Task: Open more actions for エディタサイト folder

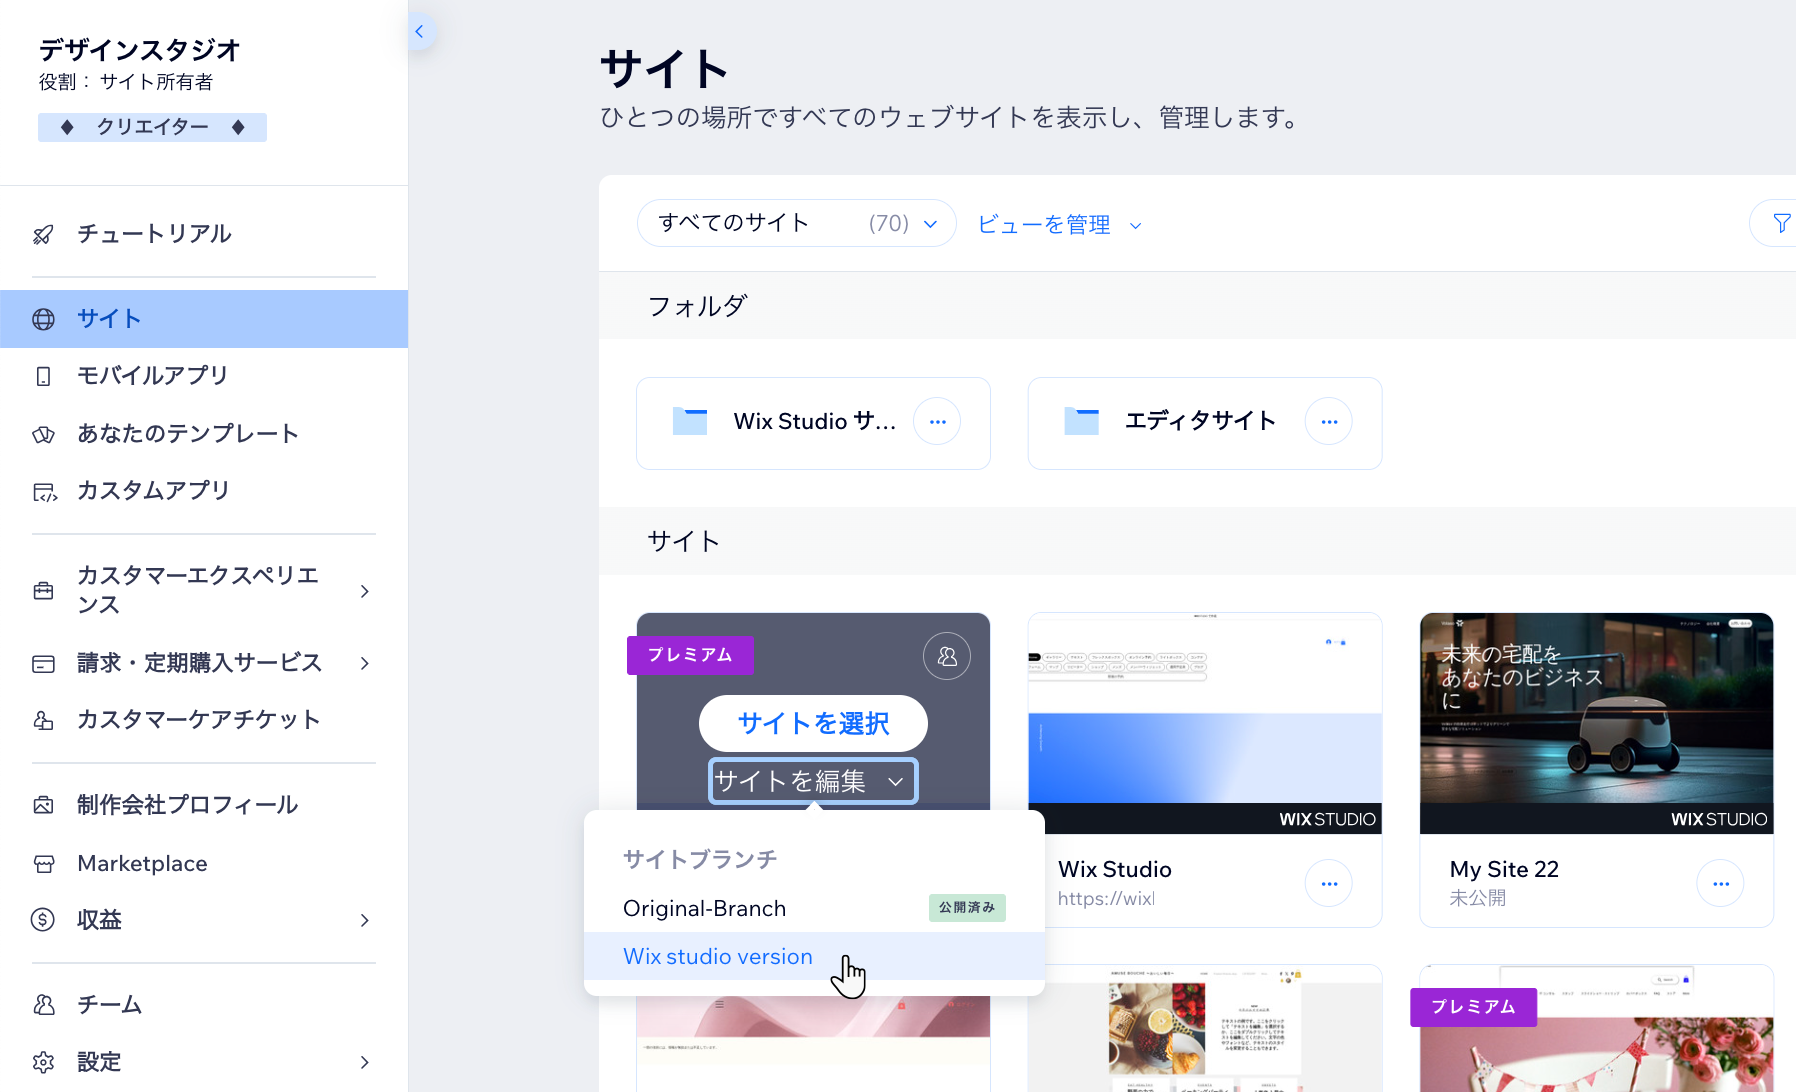Action: pos(1329,422)
